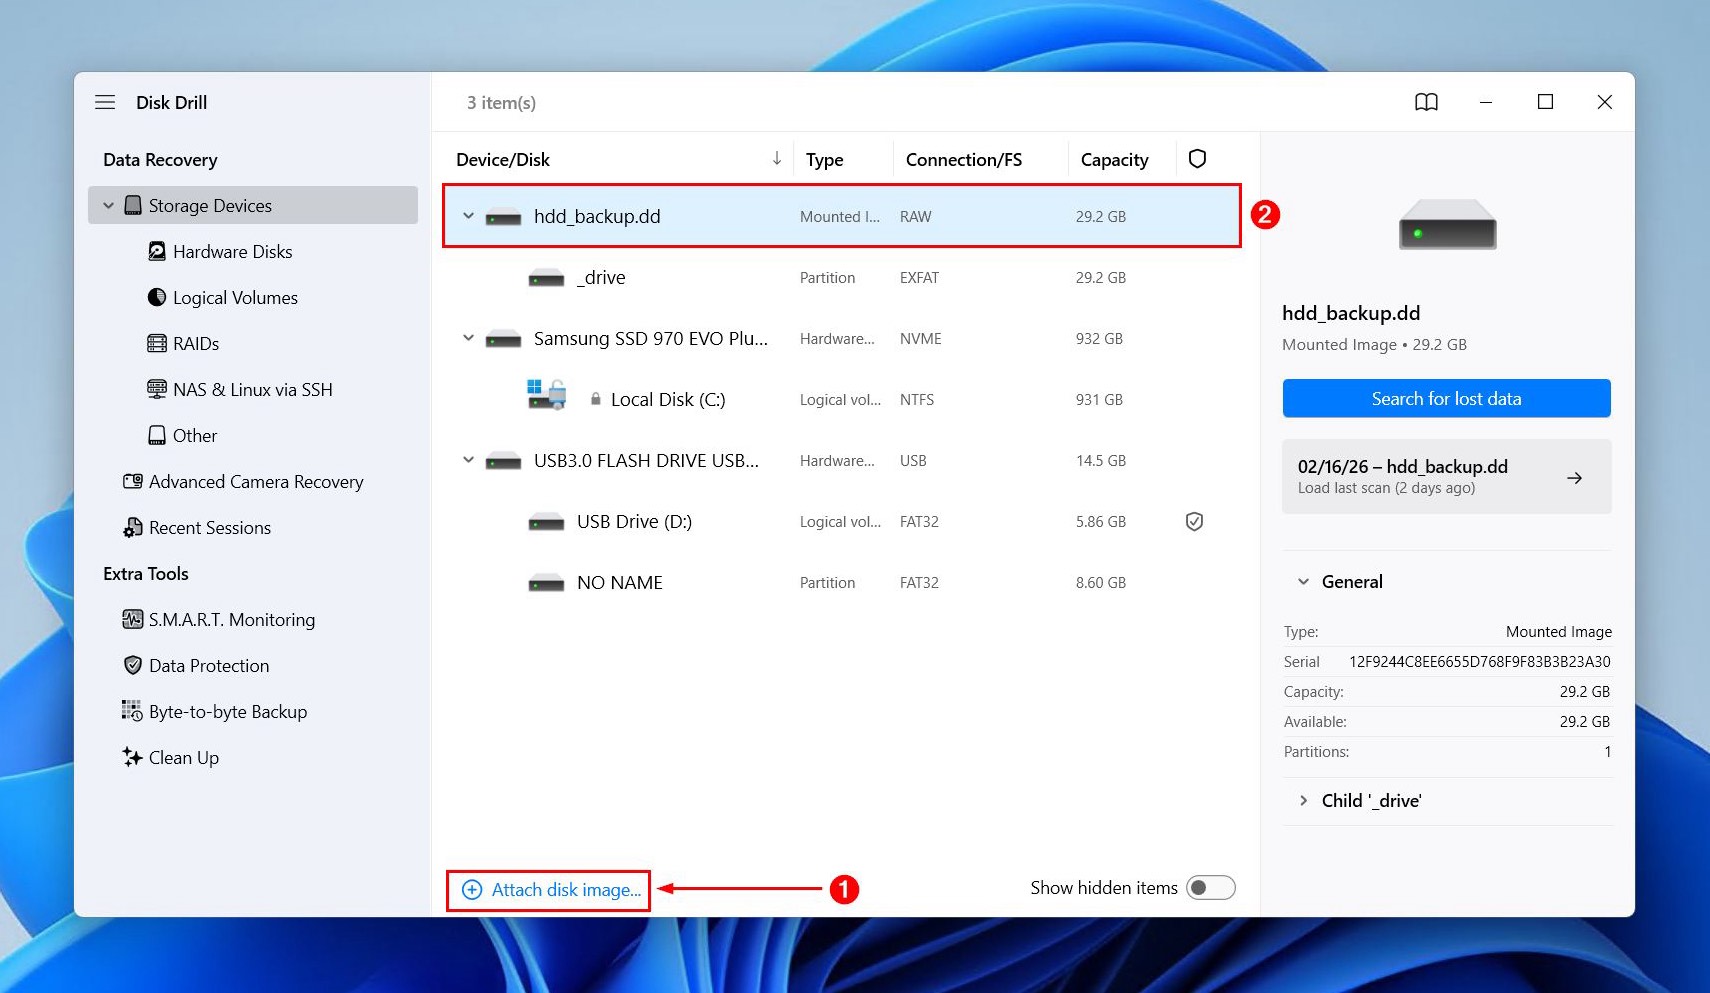The image size is (1710, 993).
Task: Collapse the hdd_backup.dd device row
Action: pos(467,215)
